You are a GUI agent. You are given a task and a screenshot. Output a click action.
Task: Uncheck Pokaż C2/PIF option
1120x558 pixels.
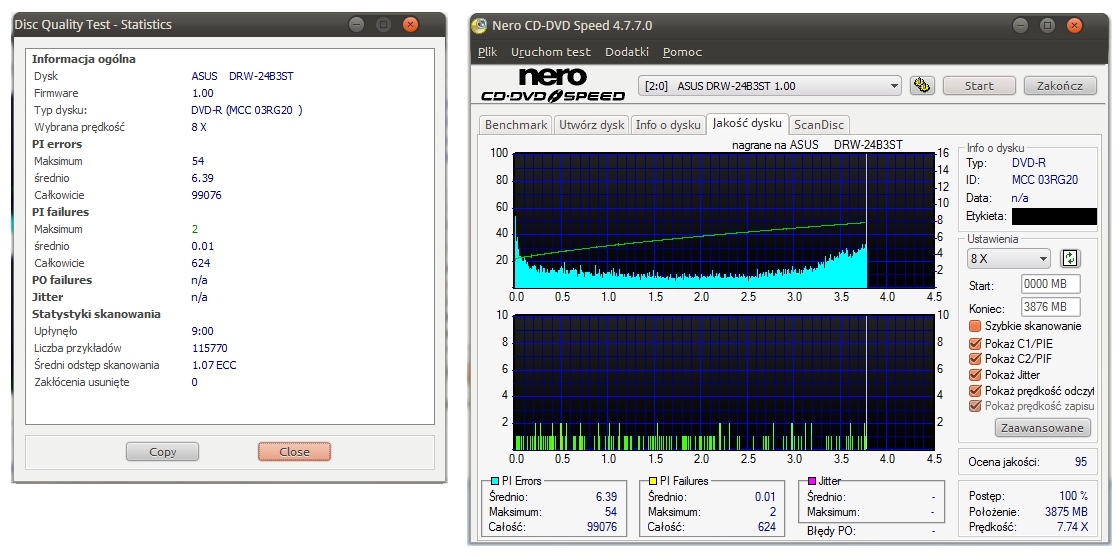point(975,359)
